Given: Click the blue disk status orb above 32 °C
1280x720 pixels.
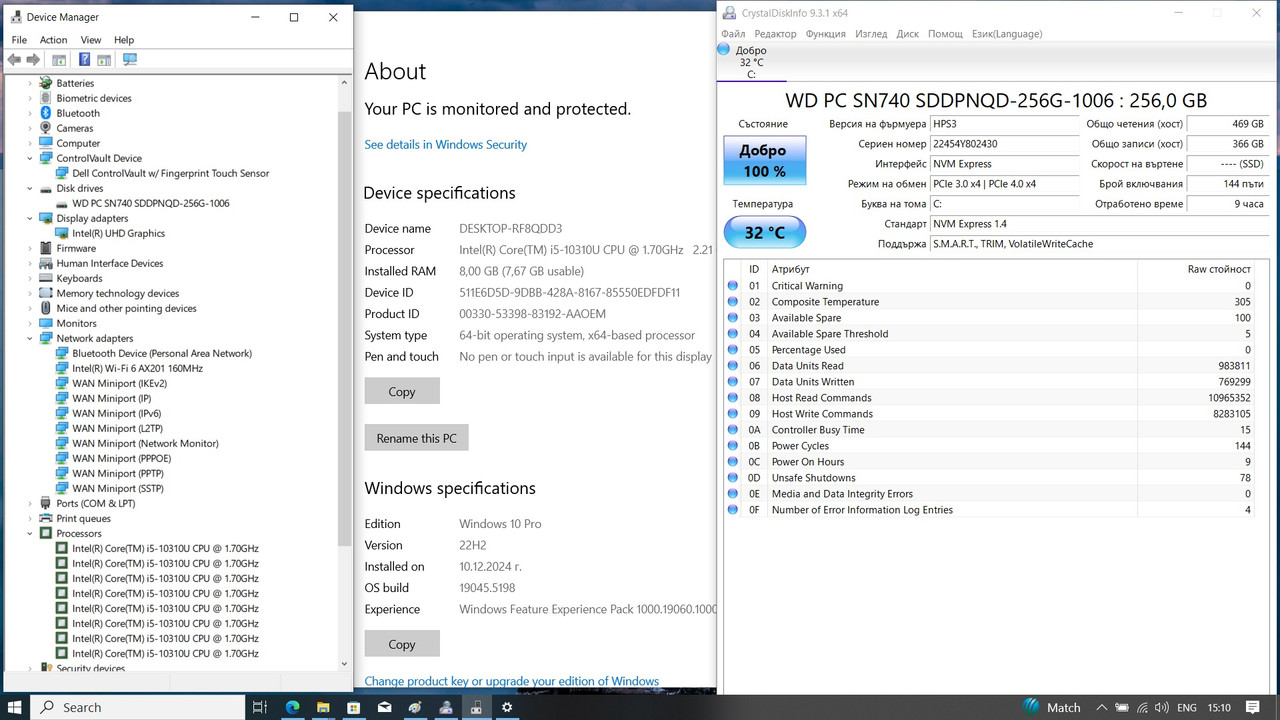Looking at the screenshot, I should point(724,50).
